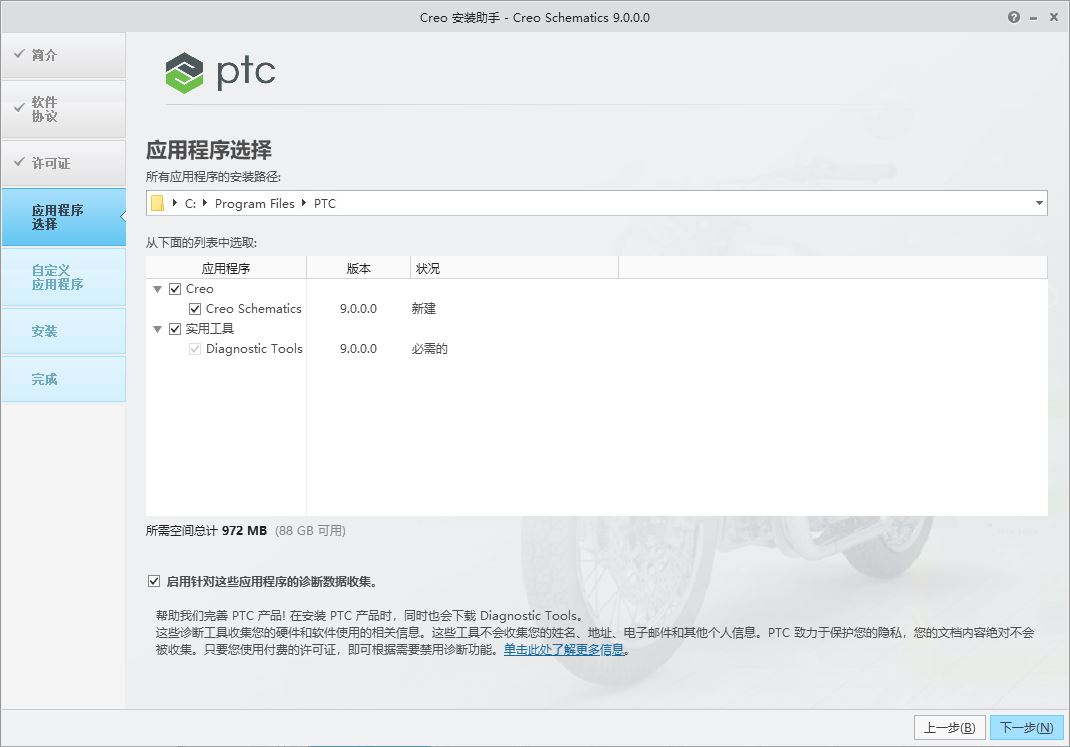Click the 972 MB required space value
Viewport: 1070px width, 747px height.
[244, 531]
